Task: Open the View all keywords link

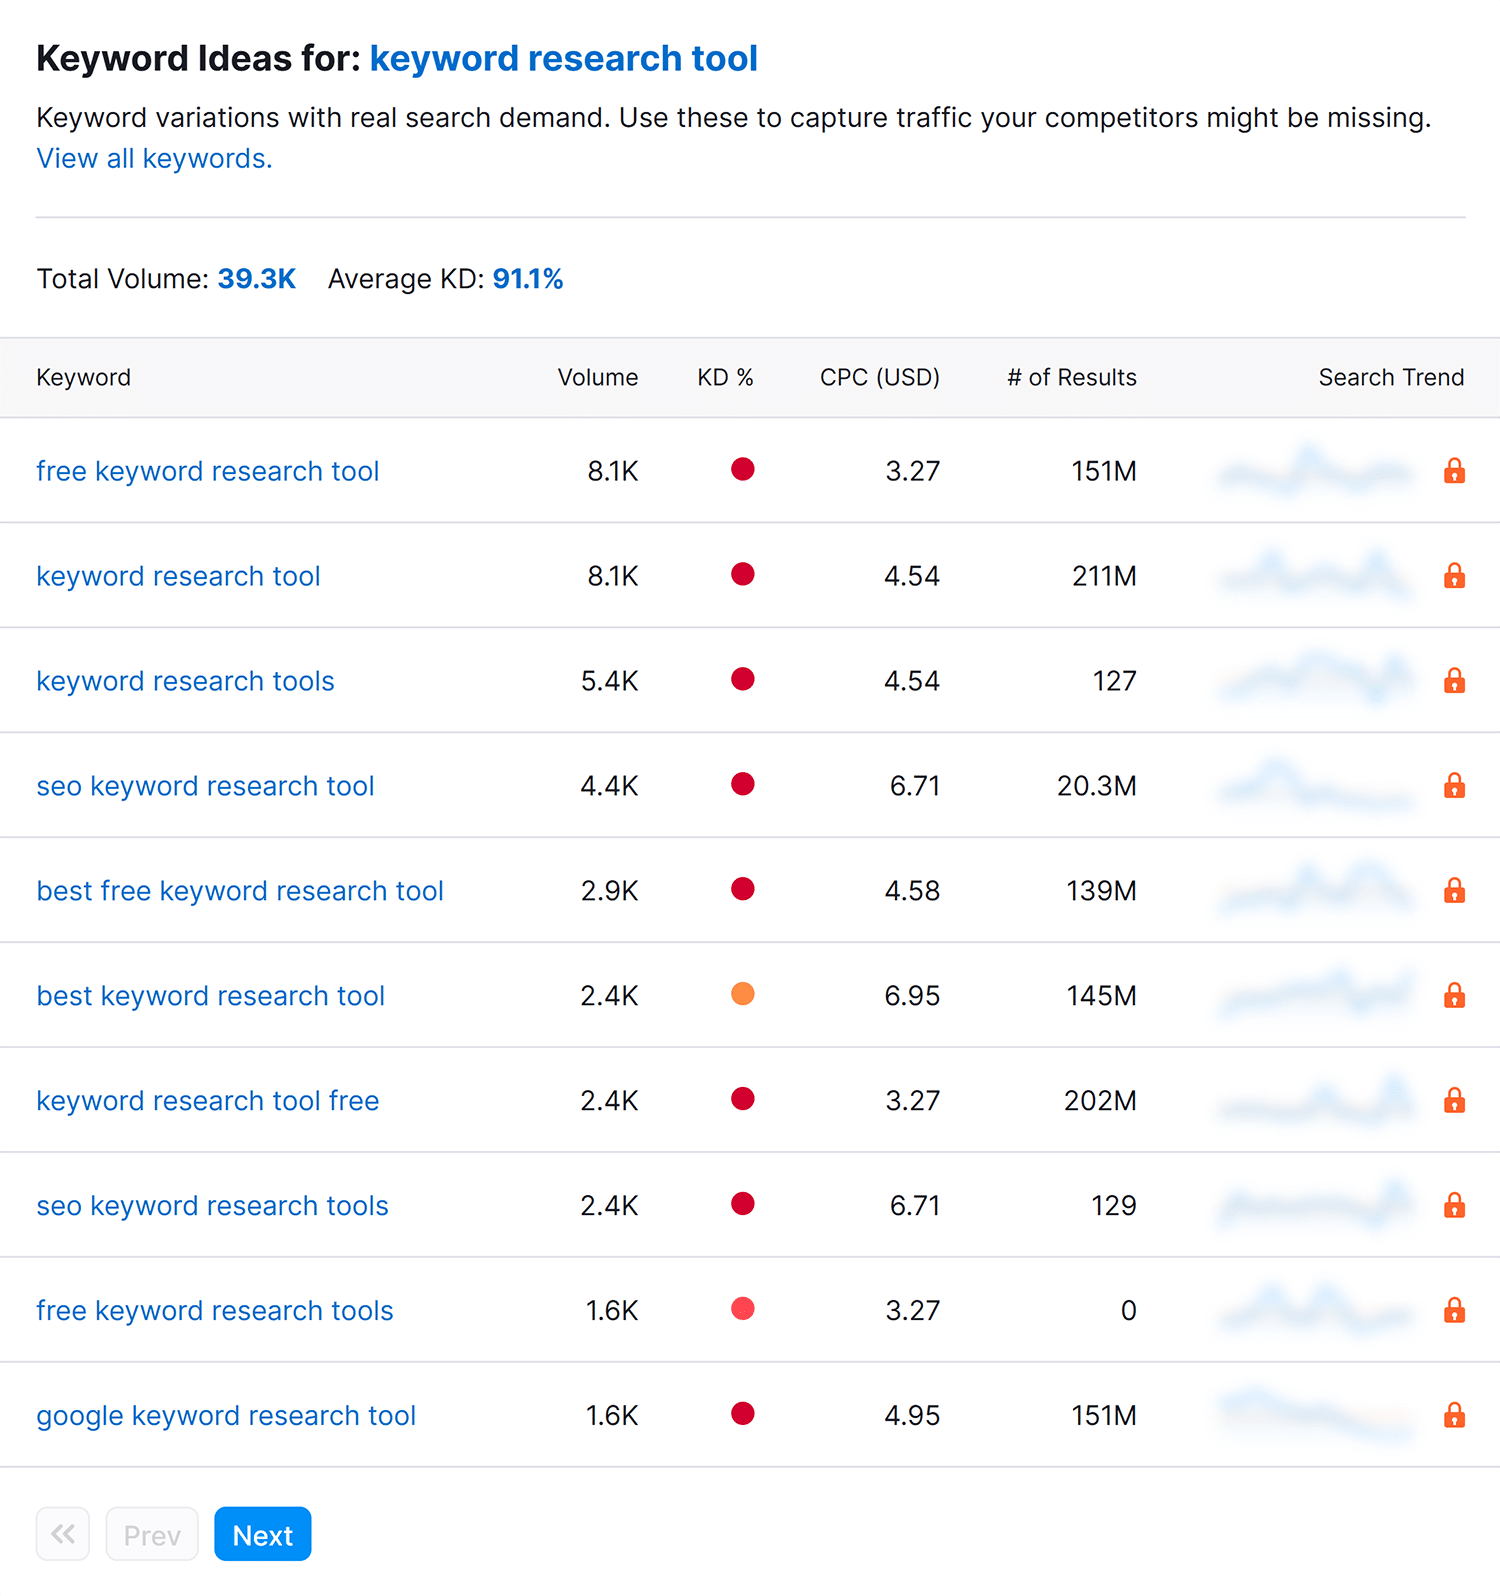Action: pos(154,159)
